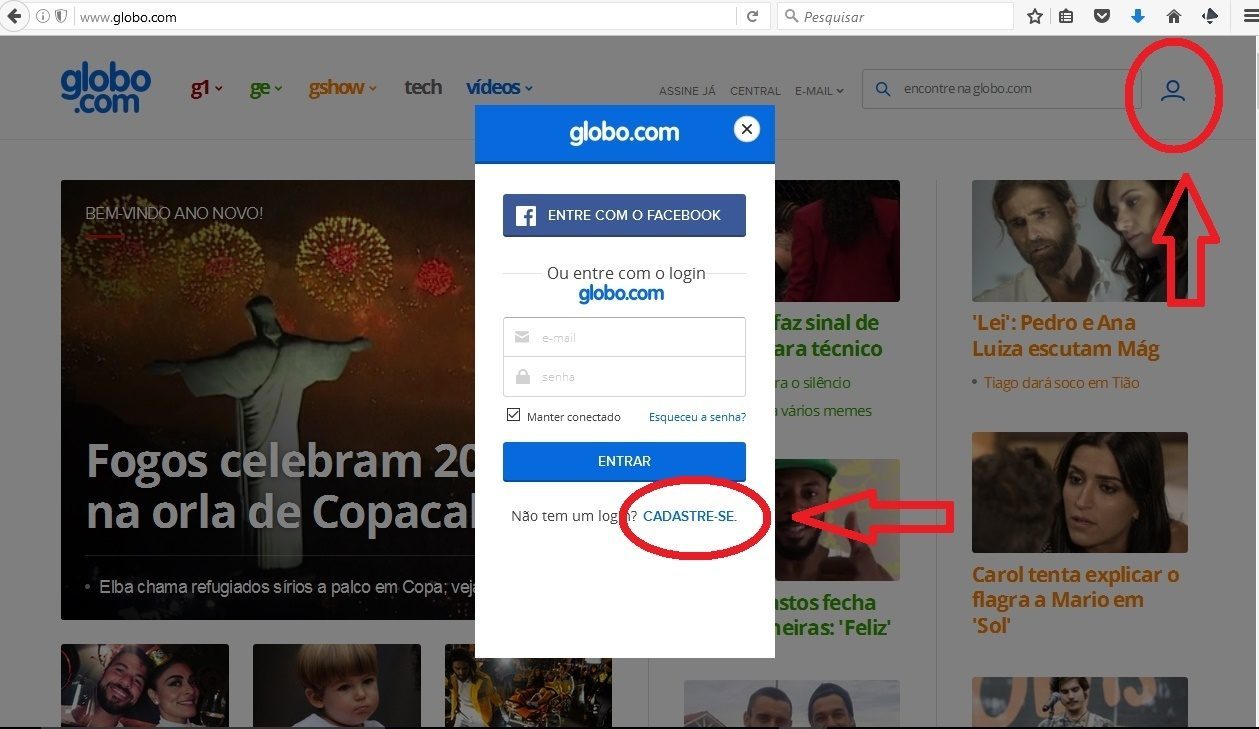Close the login popup with X
The image size is (1259, 729).
747,129
